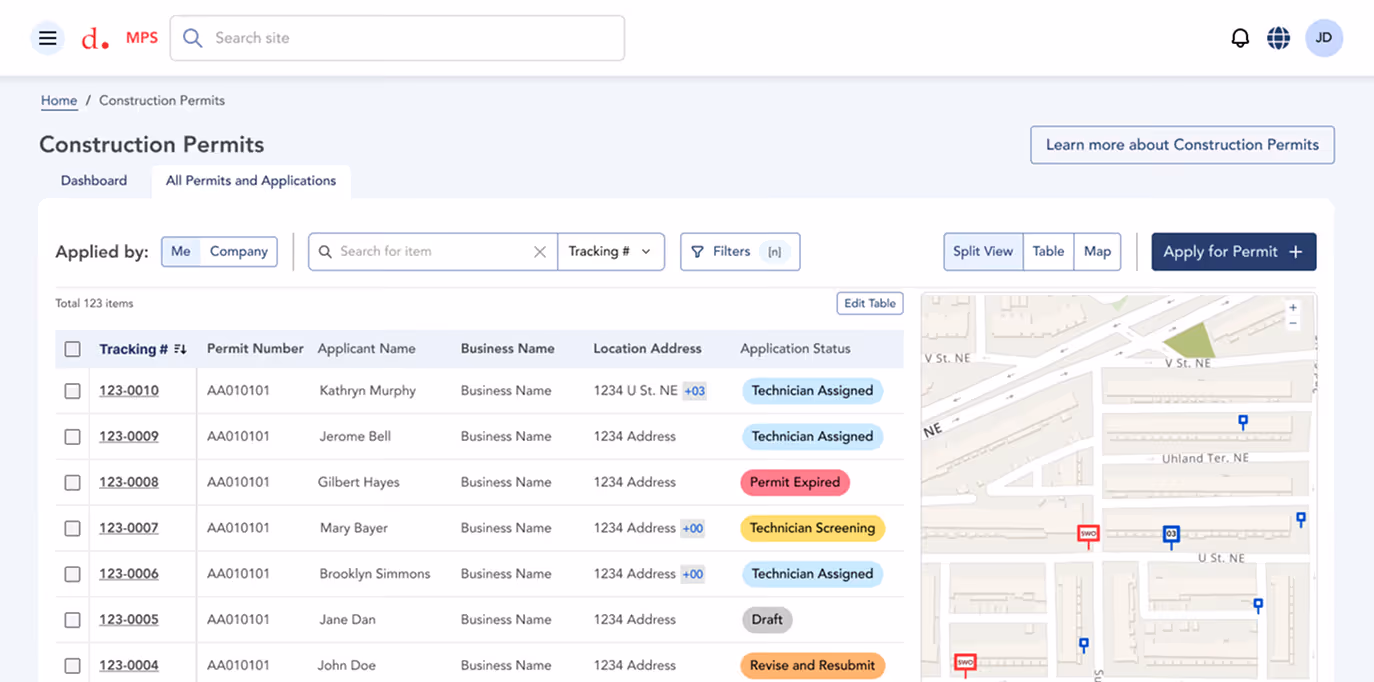Open the language globe icon
This screenshot has width=1374, height=682.
coord(1278,37)
